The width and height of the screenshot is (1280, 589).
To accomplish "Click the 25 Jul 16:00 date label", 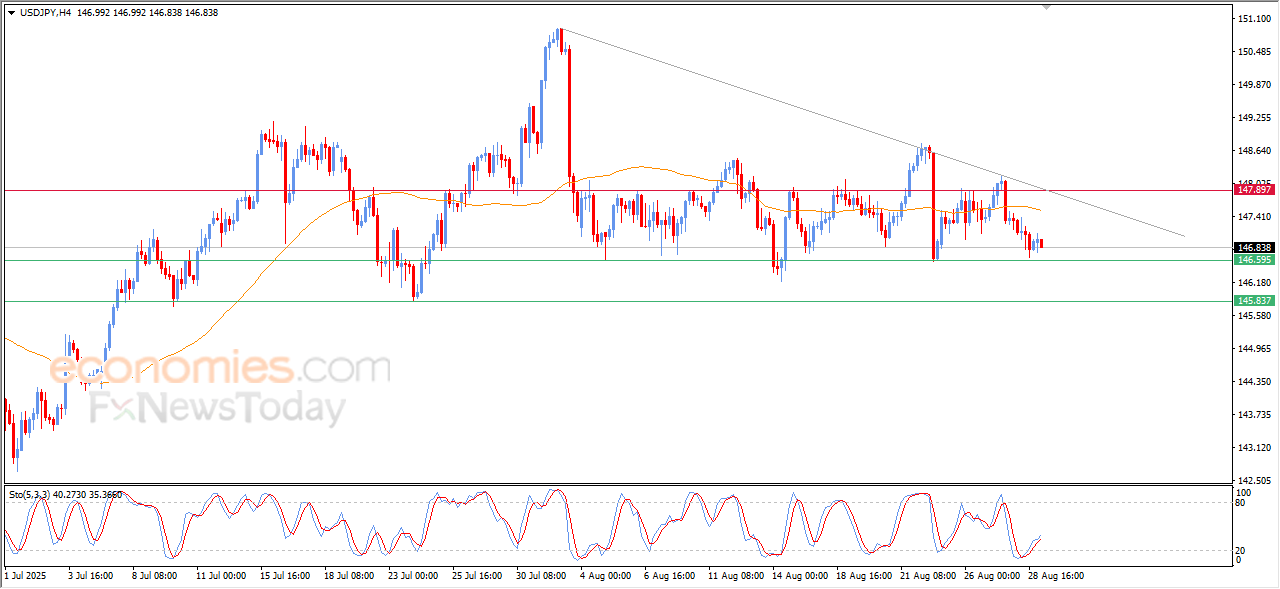I will [x=477, y=576].
